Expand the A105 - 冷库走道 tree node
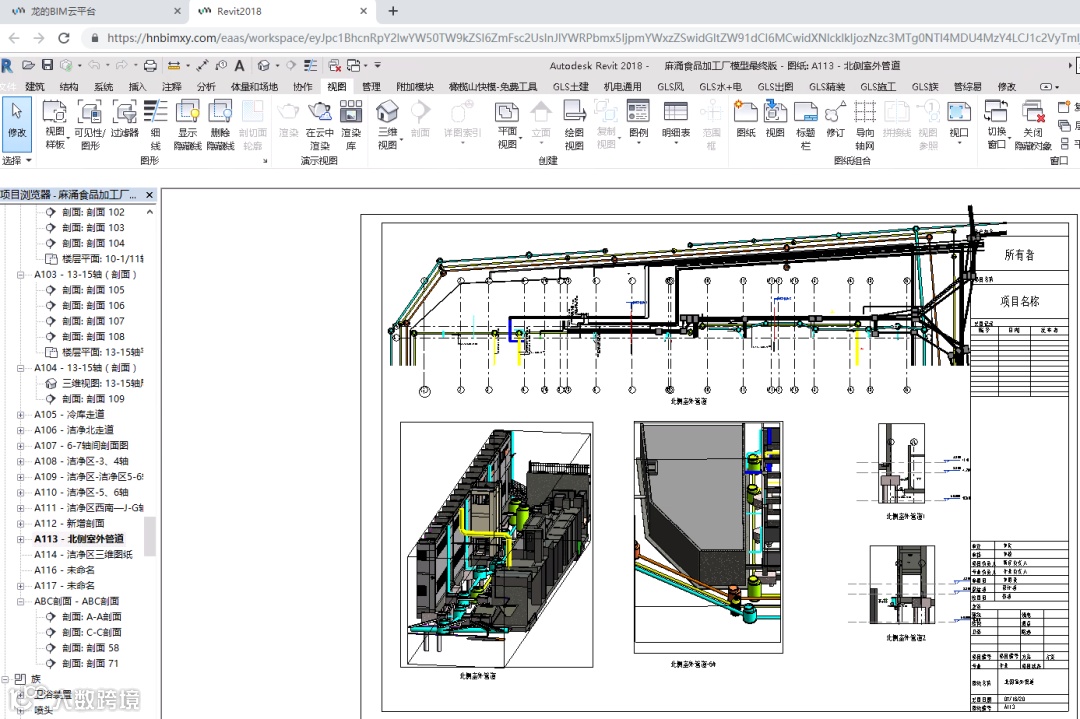 coord(21,414)
